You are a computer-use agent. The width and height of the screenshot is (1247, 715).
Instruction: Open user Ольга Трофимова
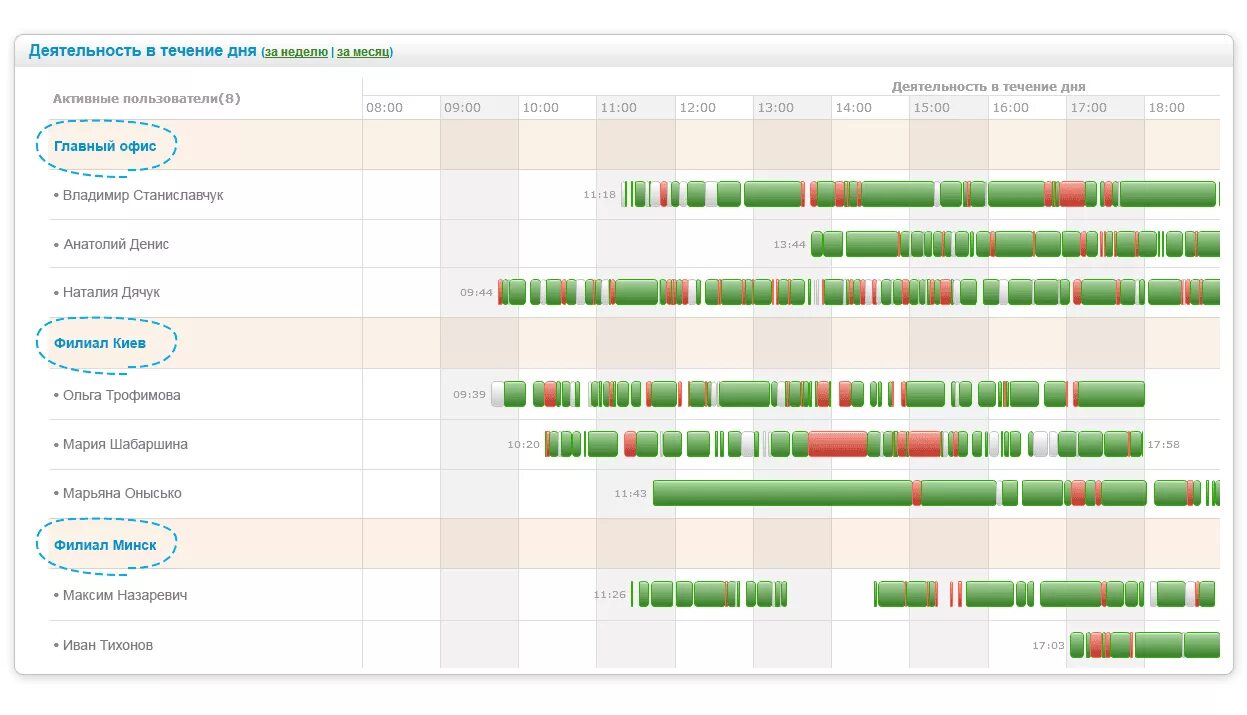point(121,395)
